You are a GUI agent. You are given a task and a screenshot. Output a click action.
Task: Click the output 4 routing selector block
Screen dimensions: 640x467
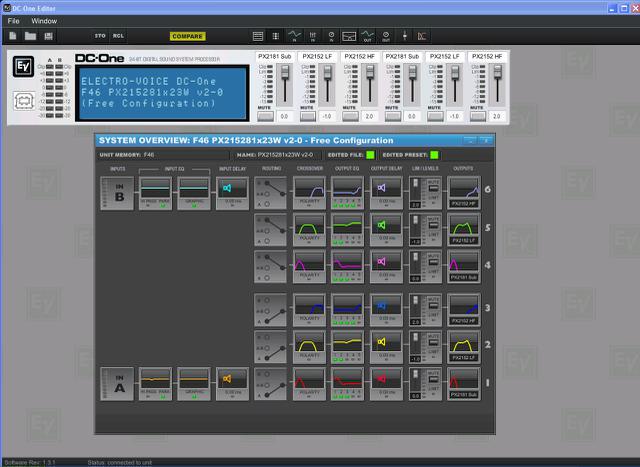[x=270, y=266]
